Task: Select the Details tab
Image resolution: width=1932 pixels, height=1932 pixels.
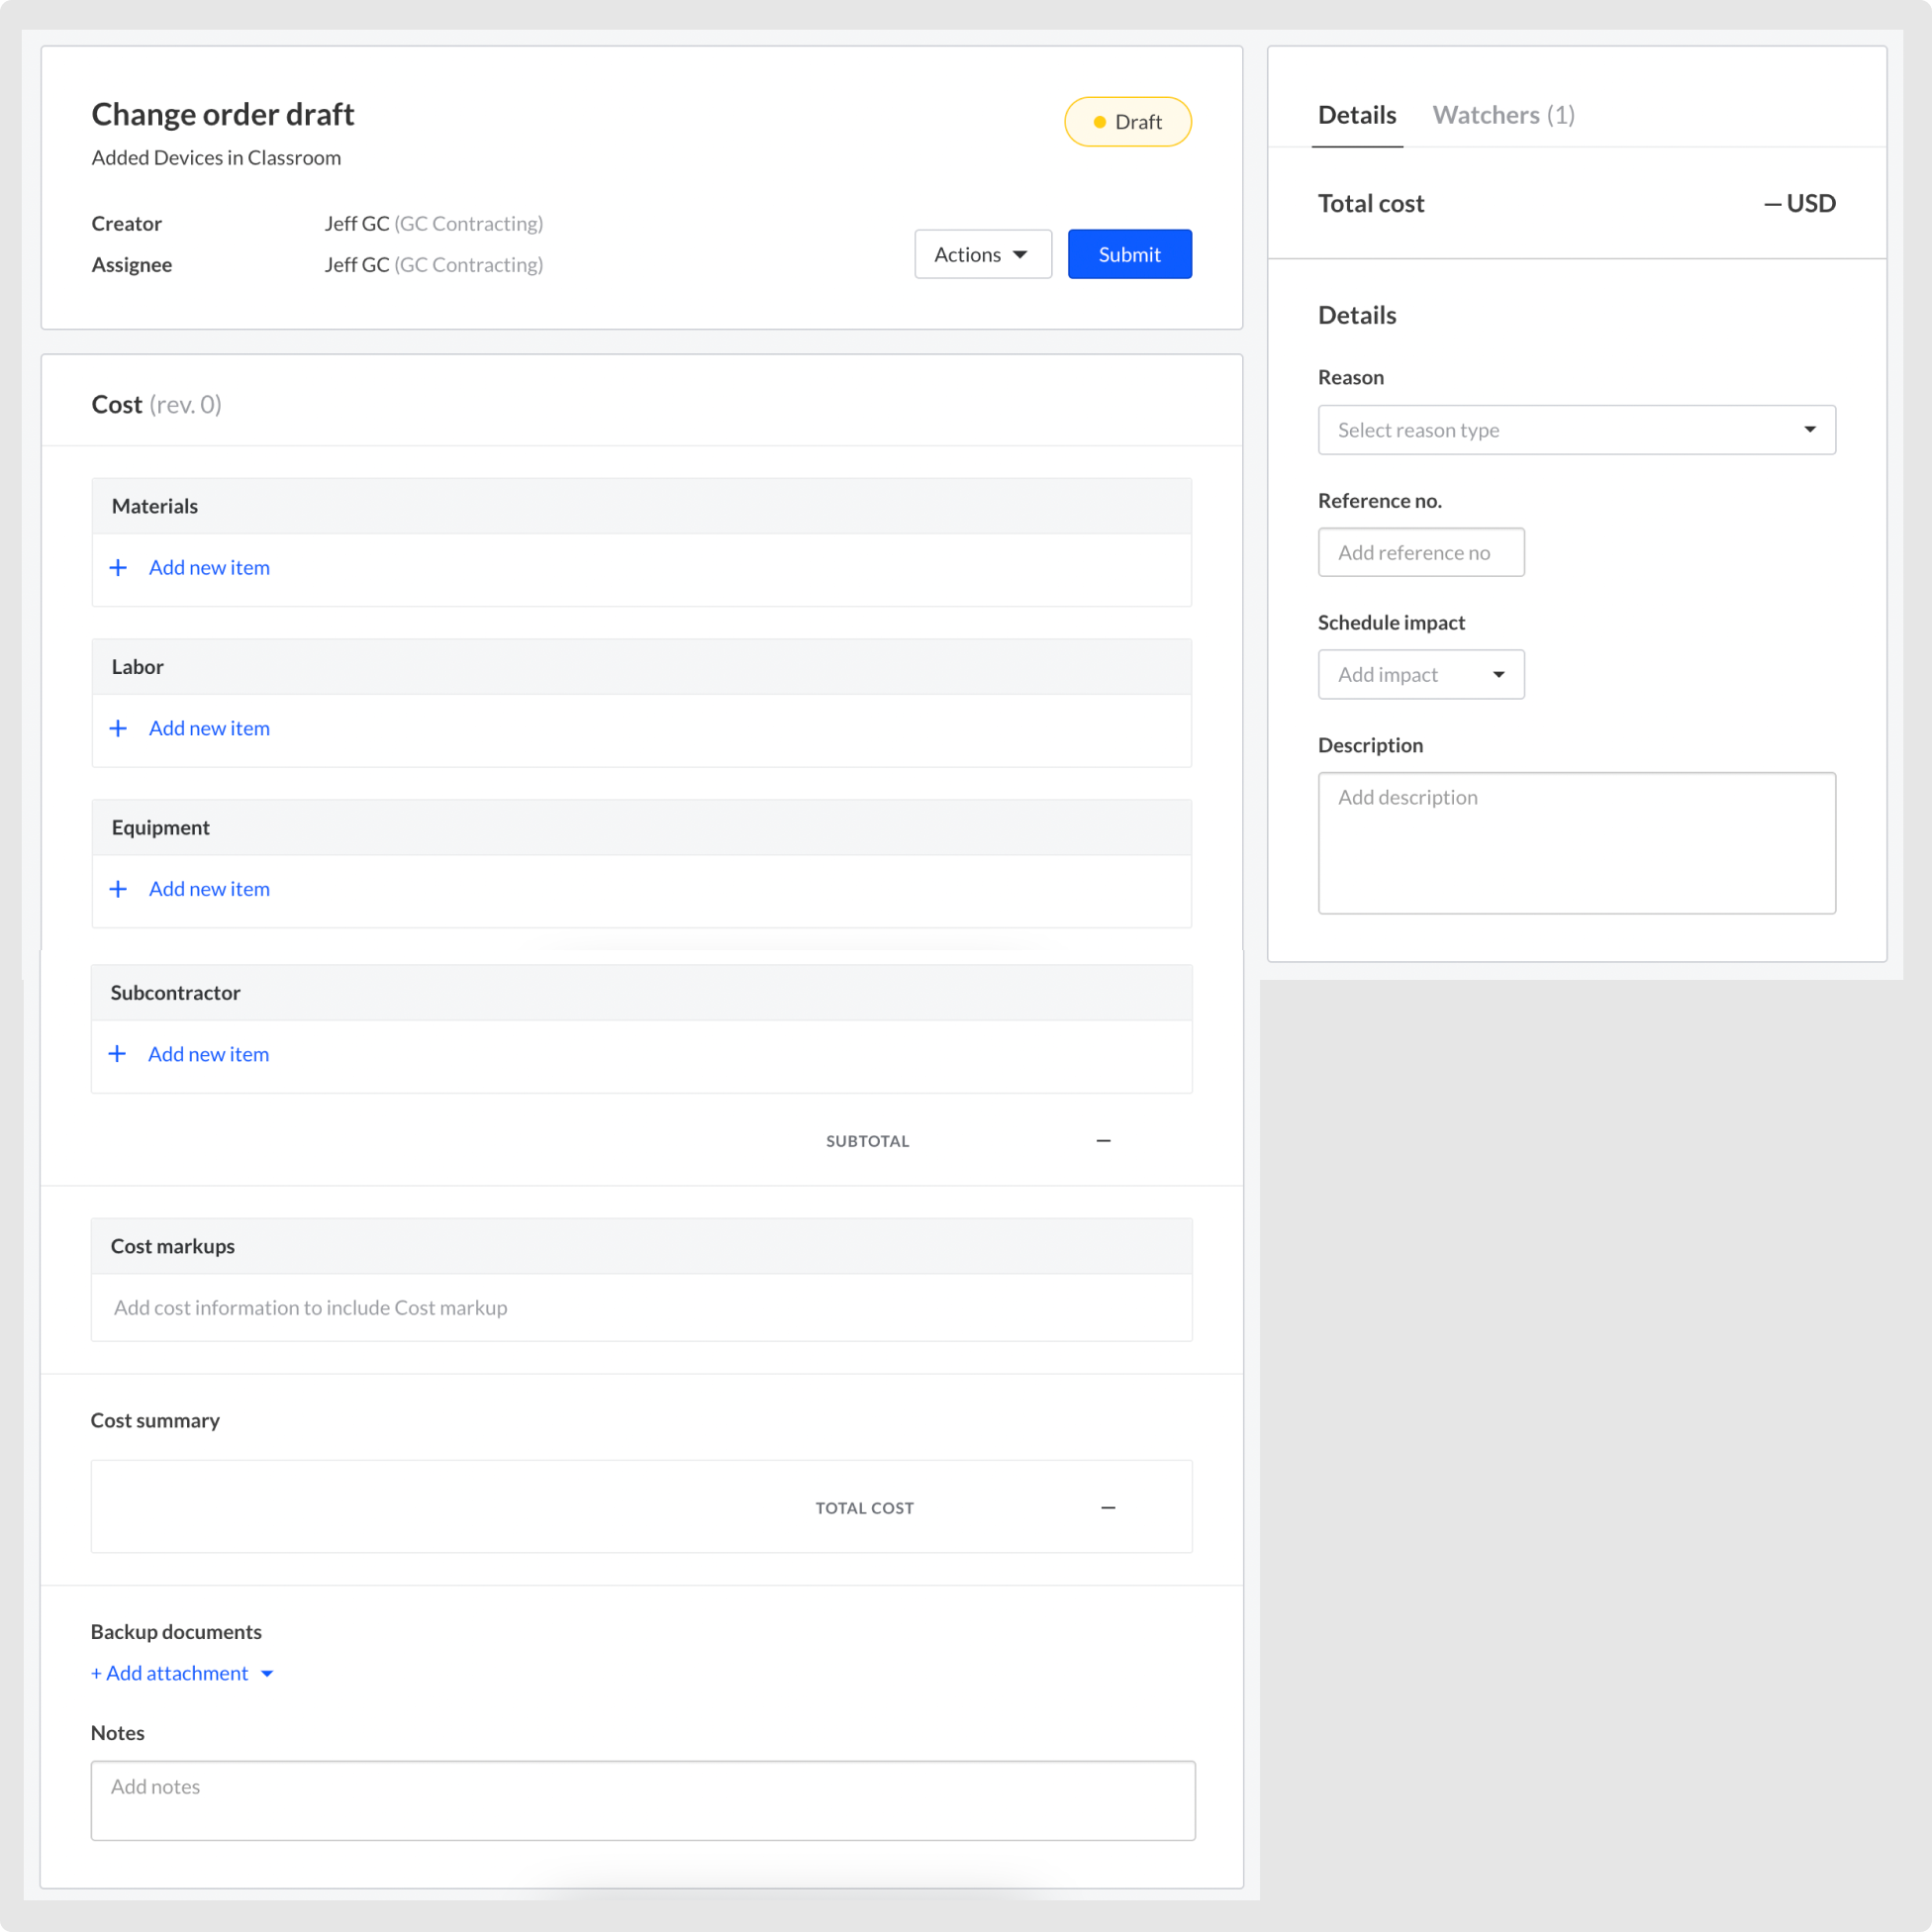Action: pyautogui.click(x=1356, y=115)
